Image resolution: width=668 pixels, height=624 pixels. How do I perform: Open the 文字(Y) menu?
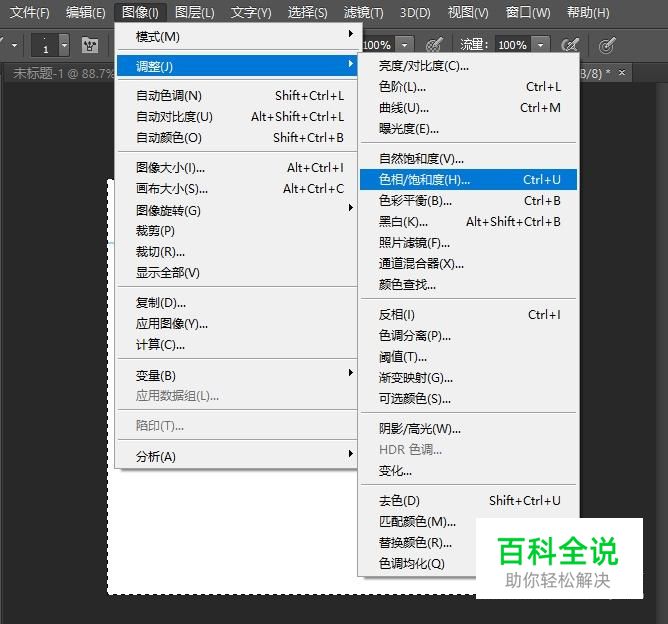pos(251,12)
